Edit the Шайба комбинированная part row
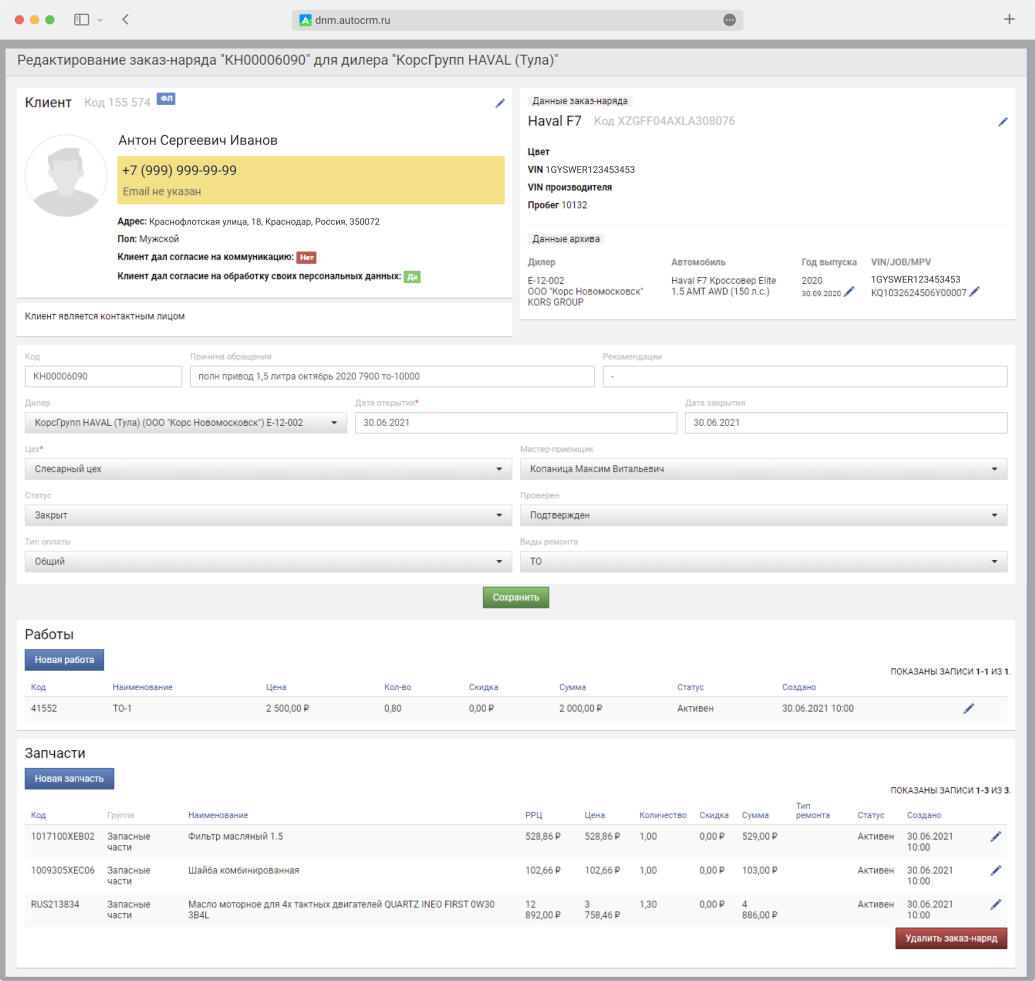The height and width of the screenshot is (981, 1035). [995, 871]
